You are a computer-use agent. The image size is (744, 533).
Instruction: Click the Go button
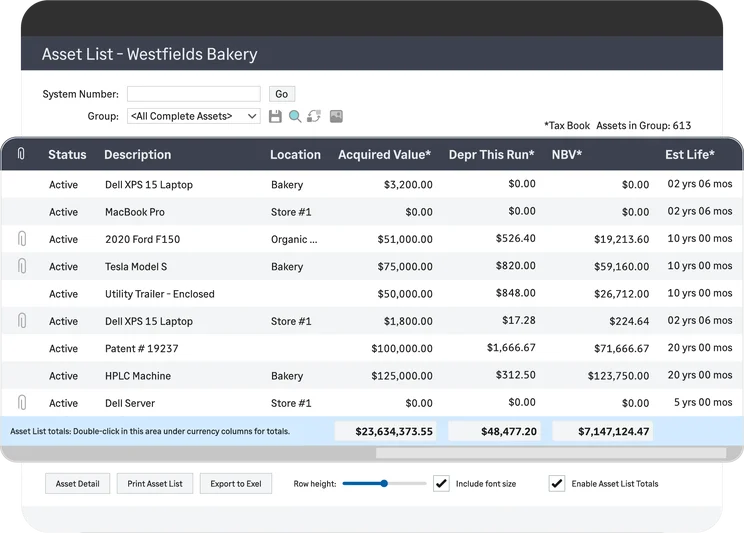(282, 94)
